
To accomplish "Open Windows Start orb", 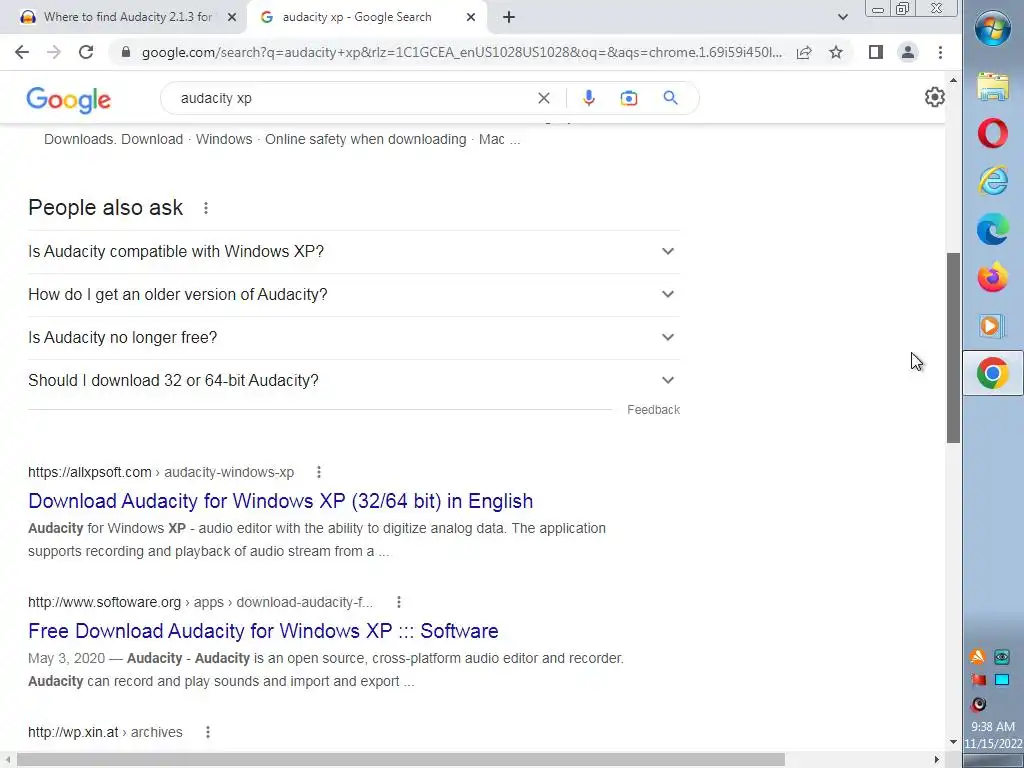I will [993, 29].
